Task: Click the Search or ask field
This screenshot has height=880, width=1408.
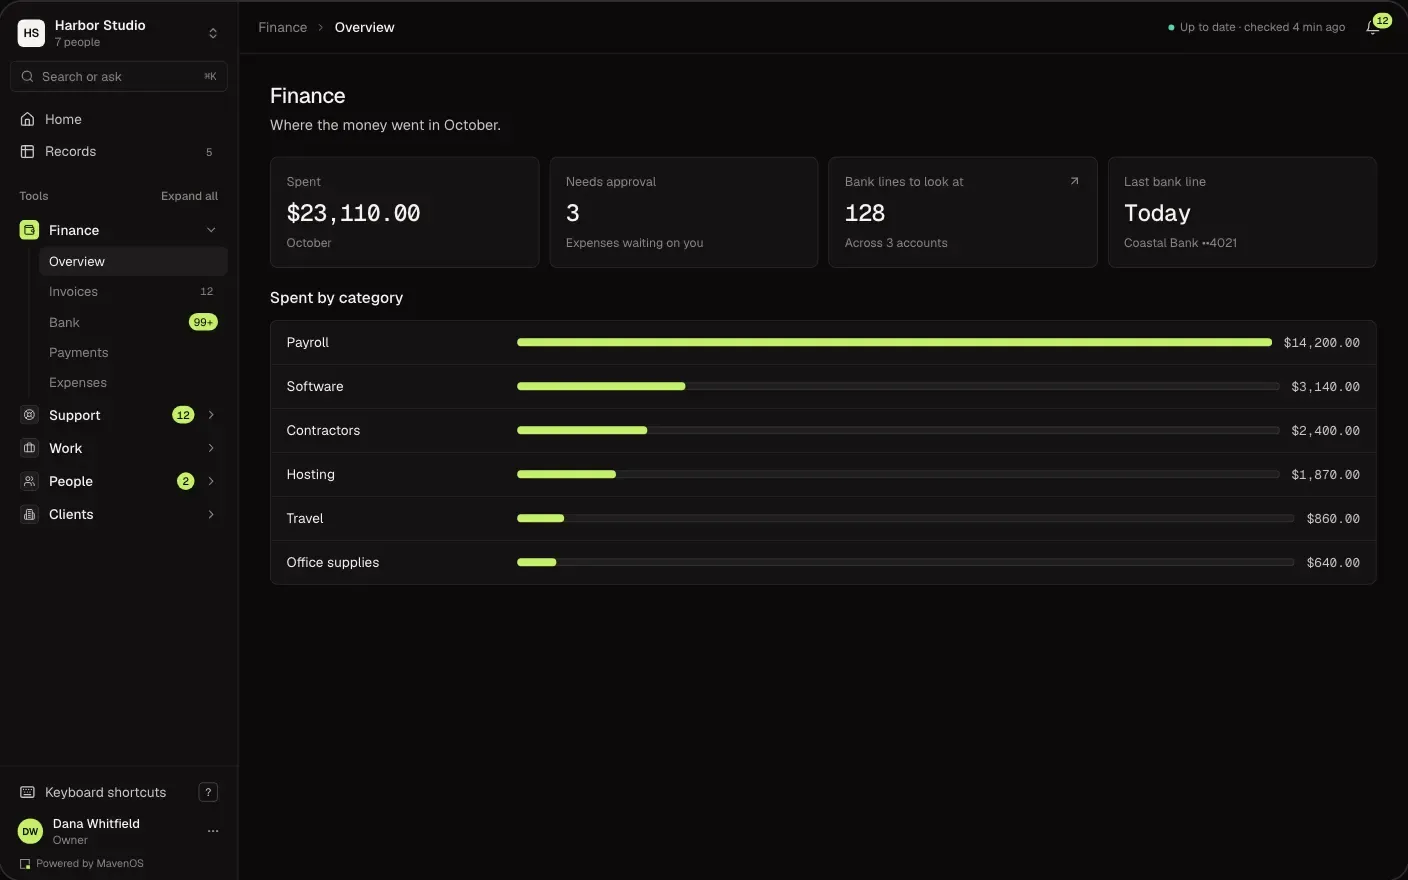Action: 119,76
